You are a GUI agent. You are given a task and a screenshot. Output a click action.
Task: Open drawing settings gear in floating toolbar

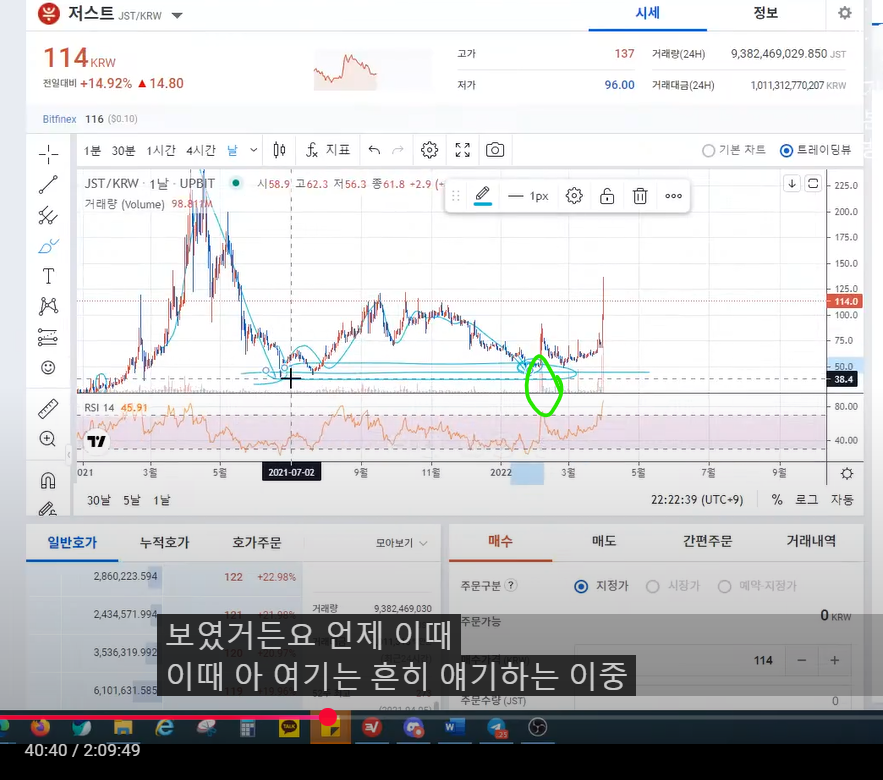(x=574, y=196)
